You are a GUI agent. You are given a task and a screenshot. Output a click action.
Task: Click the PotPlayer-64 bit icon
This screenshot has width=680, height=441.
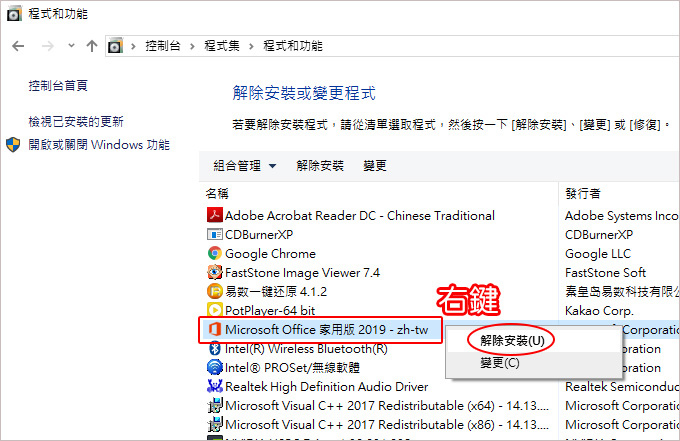pos(215,310)
